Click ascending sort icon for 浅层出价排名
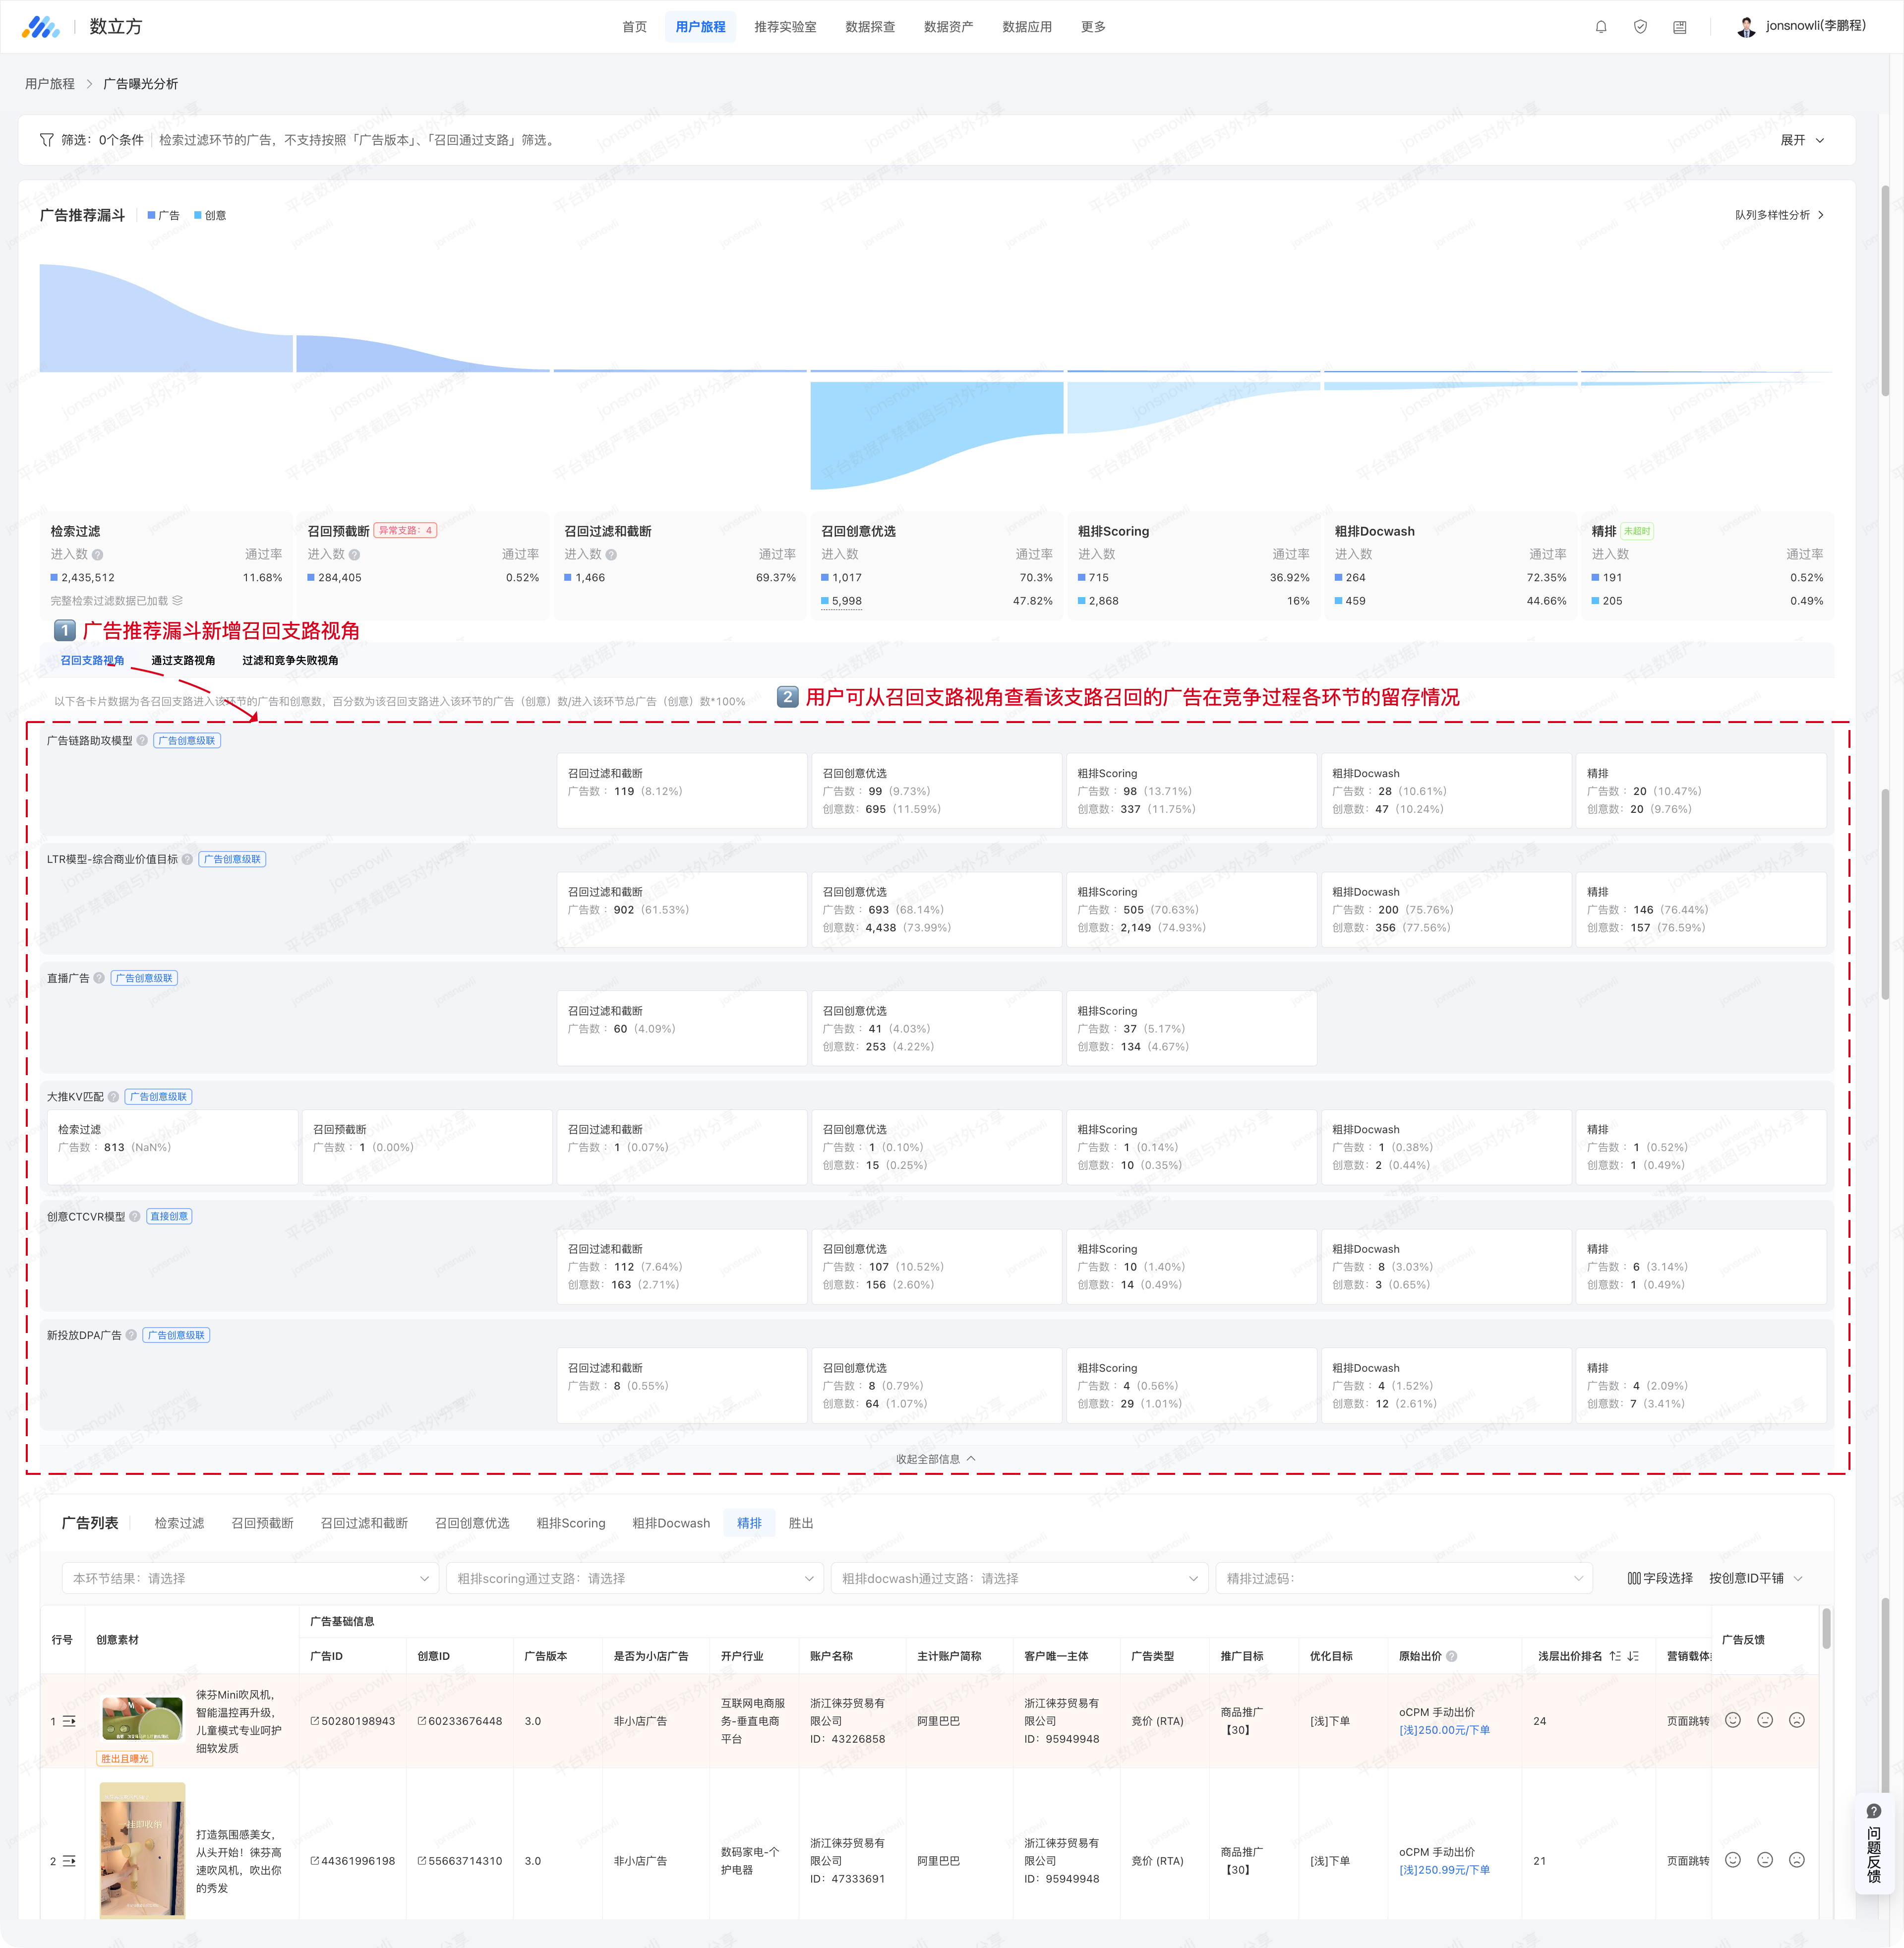 1615,1656
